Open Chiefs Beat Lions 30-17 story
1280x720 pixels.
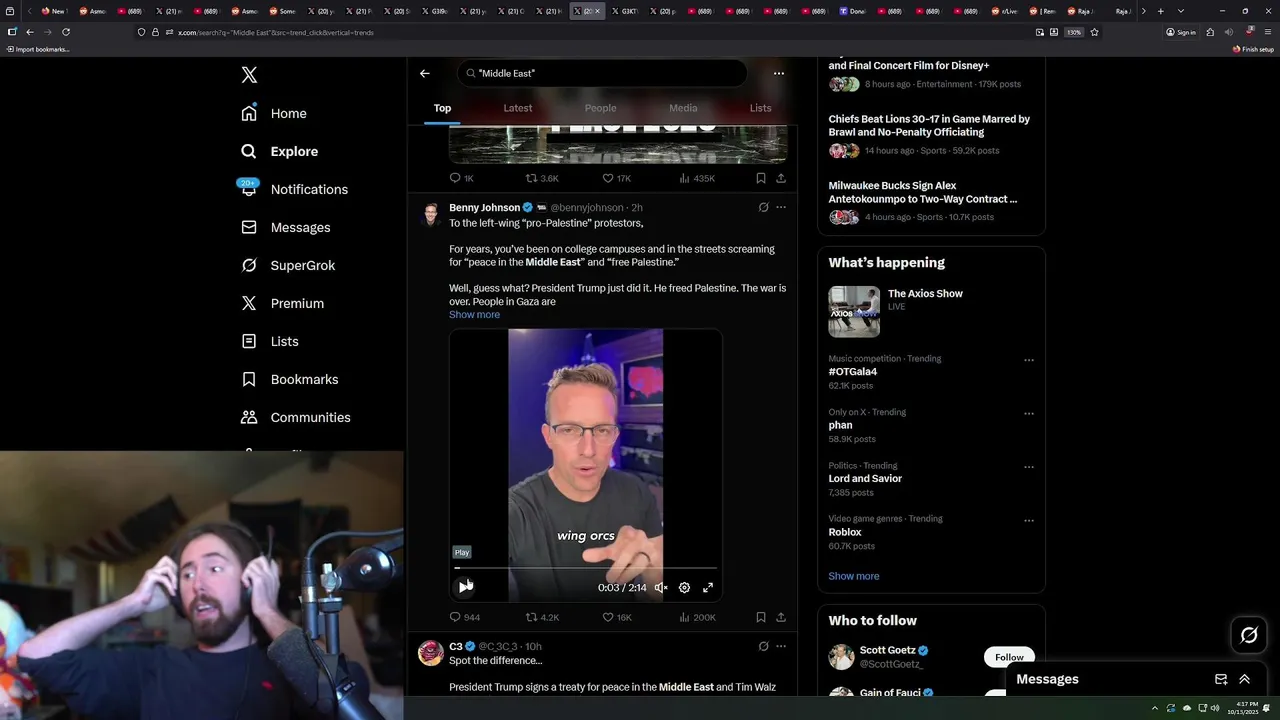click(929, 125)
